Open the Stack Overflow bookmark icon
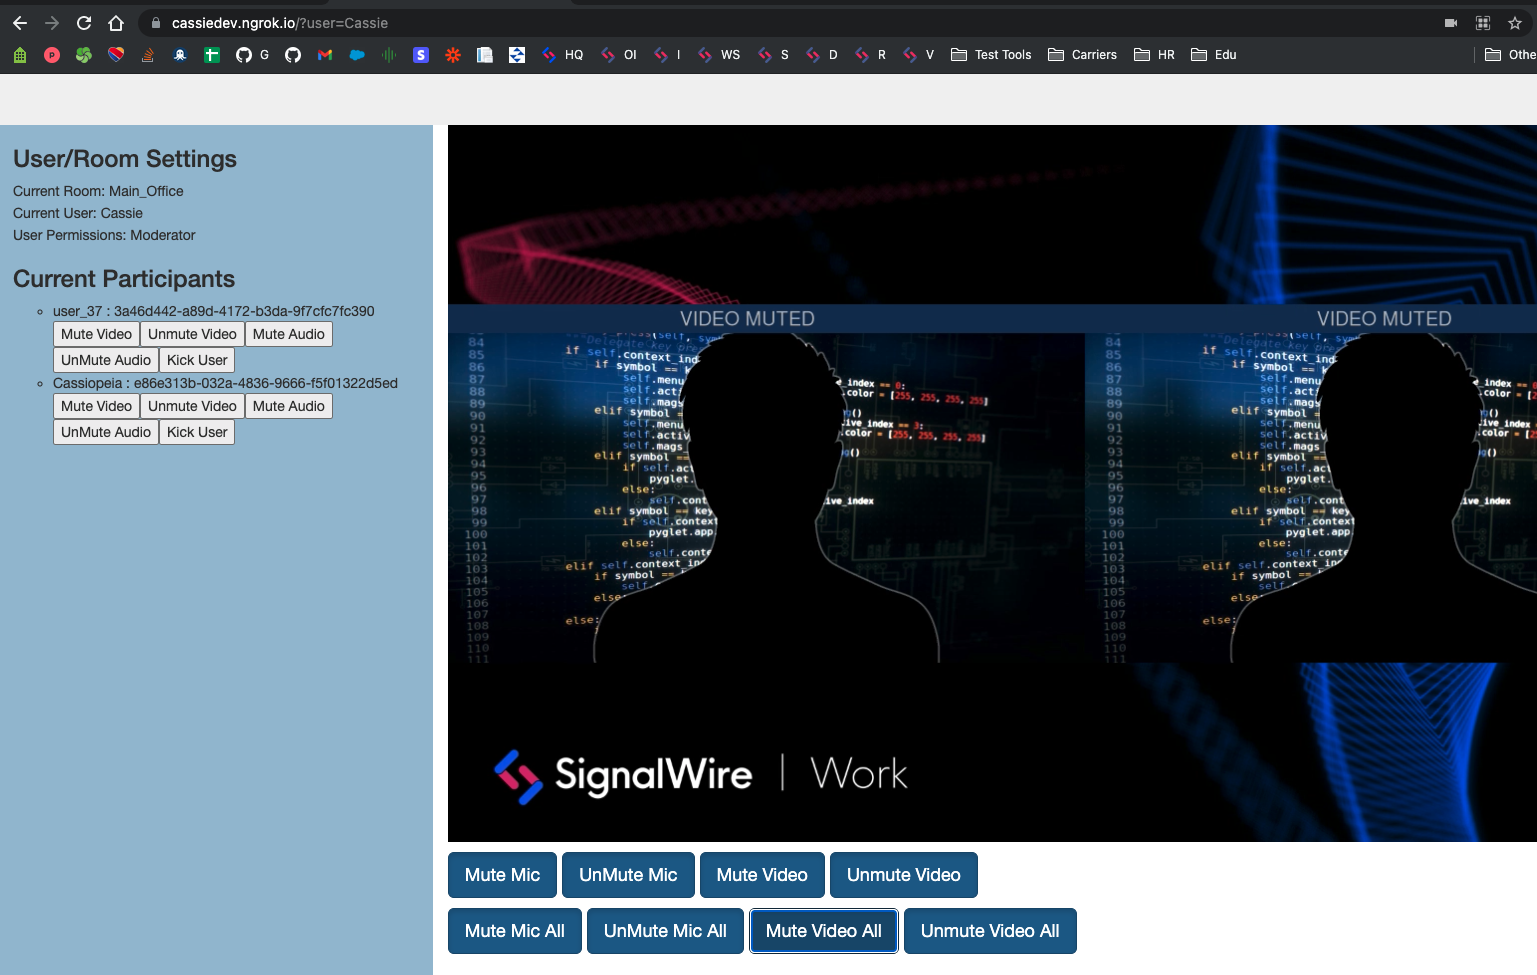Image resolution: width=1537 pixels, height=975 pixels. (x=148, y=55)
